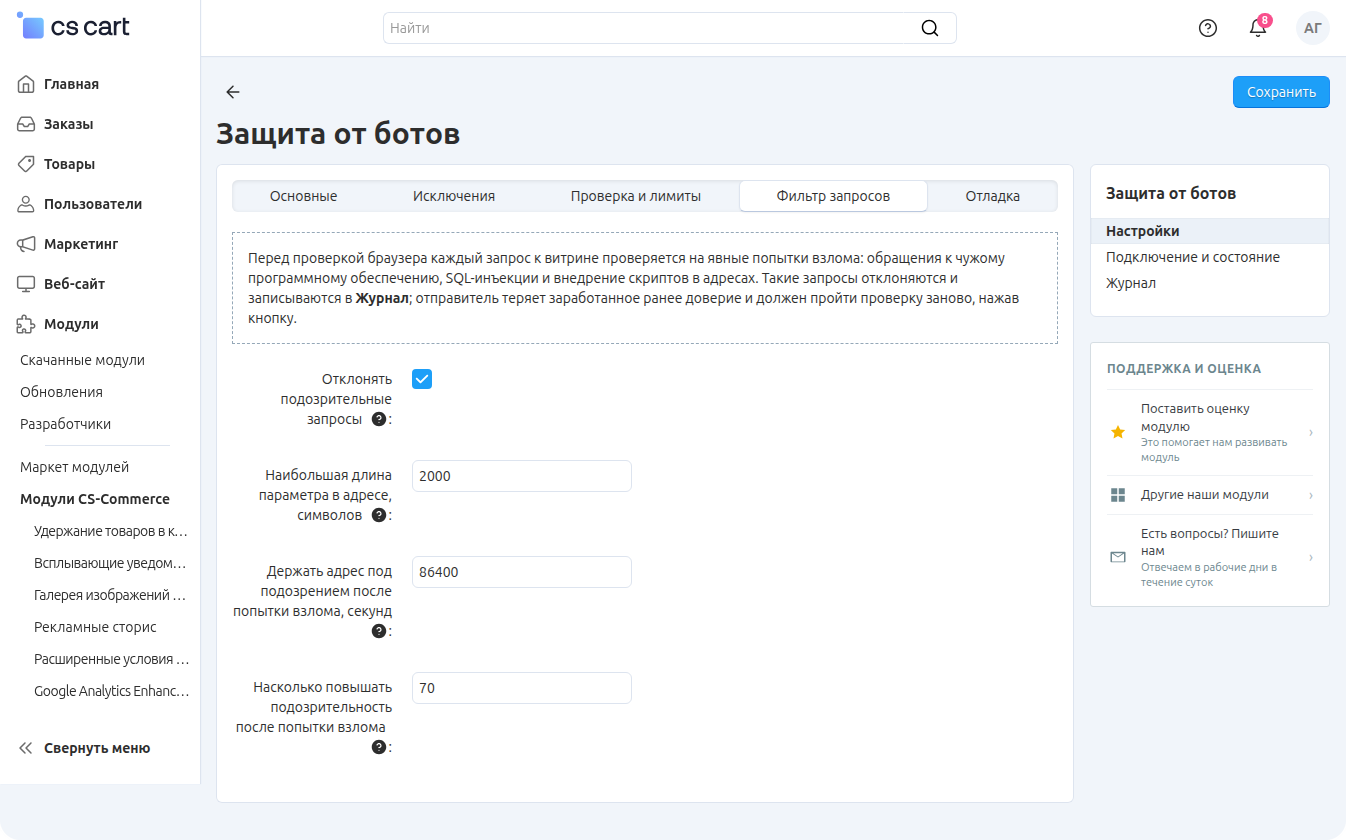Open Скачанные модули menu item
Image resolution: width=1346 pixels, height=840 pixels.
click(82, 360)
